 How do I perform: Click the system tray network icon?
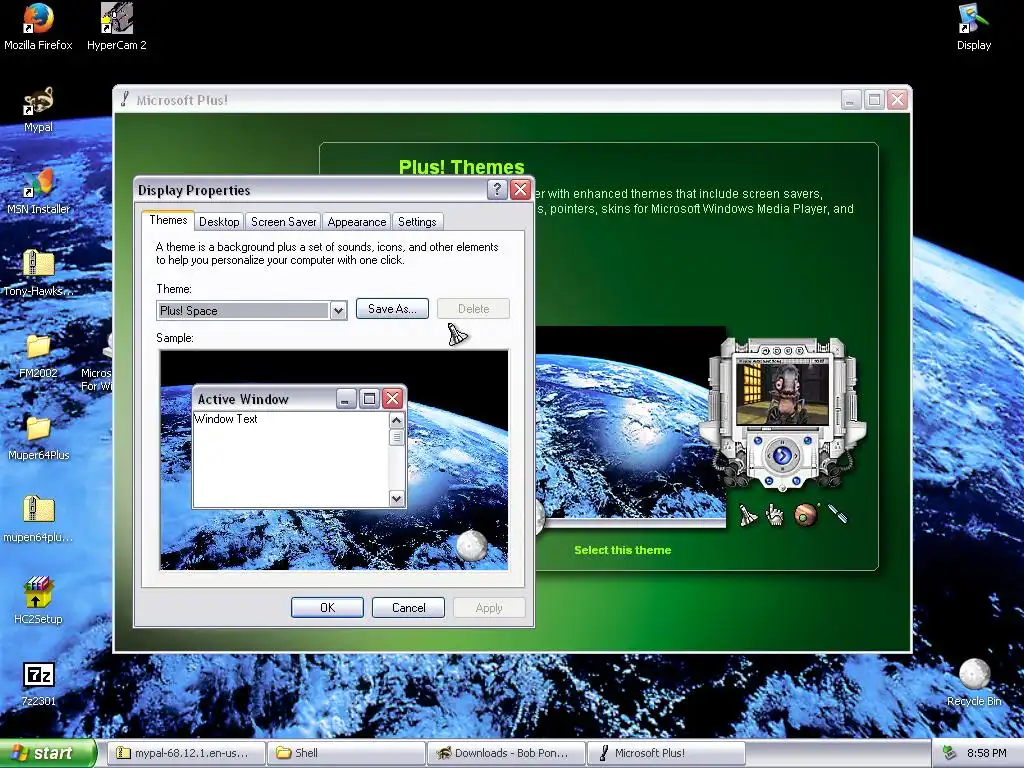coord(950,753)
